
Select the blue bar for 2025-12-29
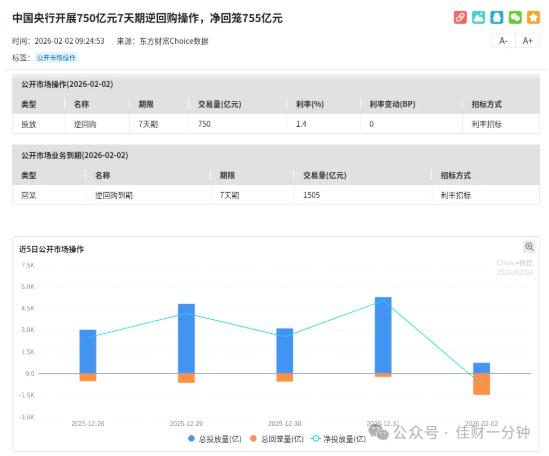(186, 338)
